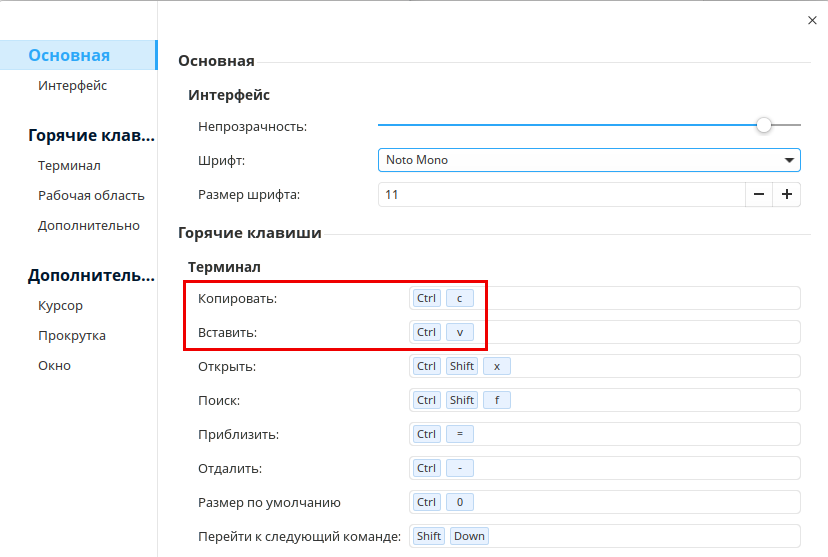Click the Ctrl key chip in Копировать row
Screen dimensions: 828x557
click(x=426, y=298)
